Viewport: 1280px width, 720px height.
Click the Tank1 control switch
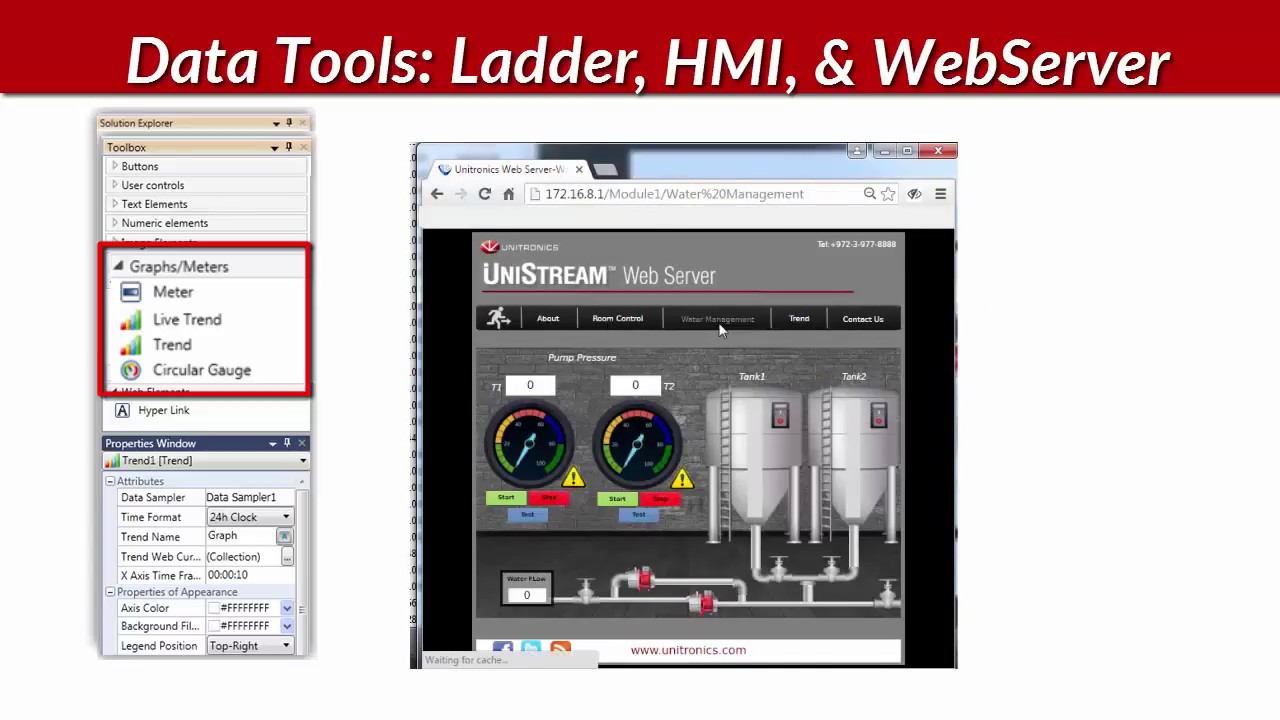(779, 416)
